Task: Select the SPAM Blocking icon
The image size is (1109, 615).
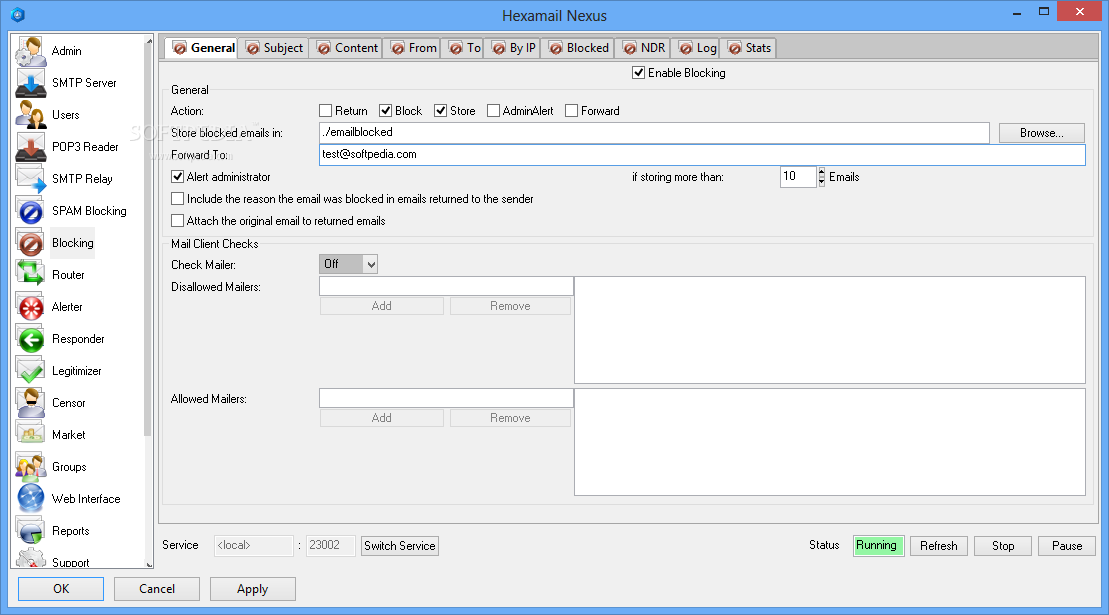Action: click(x=31, y=211)
